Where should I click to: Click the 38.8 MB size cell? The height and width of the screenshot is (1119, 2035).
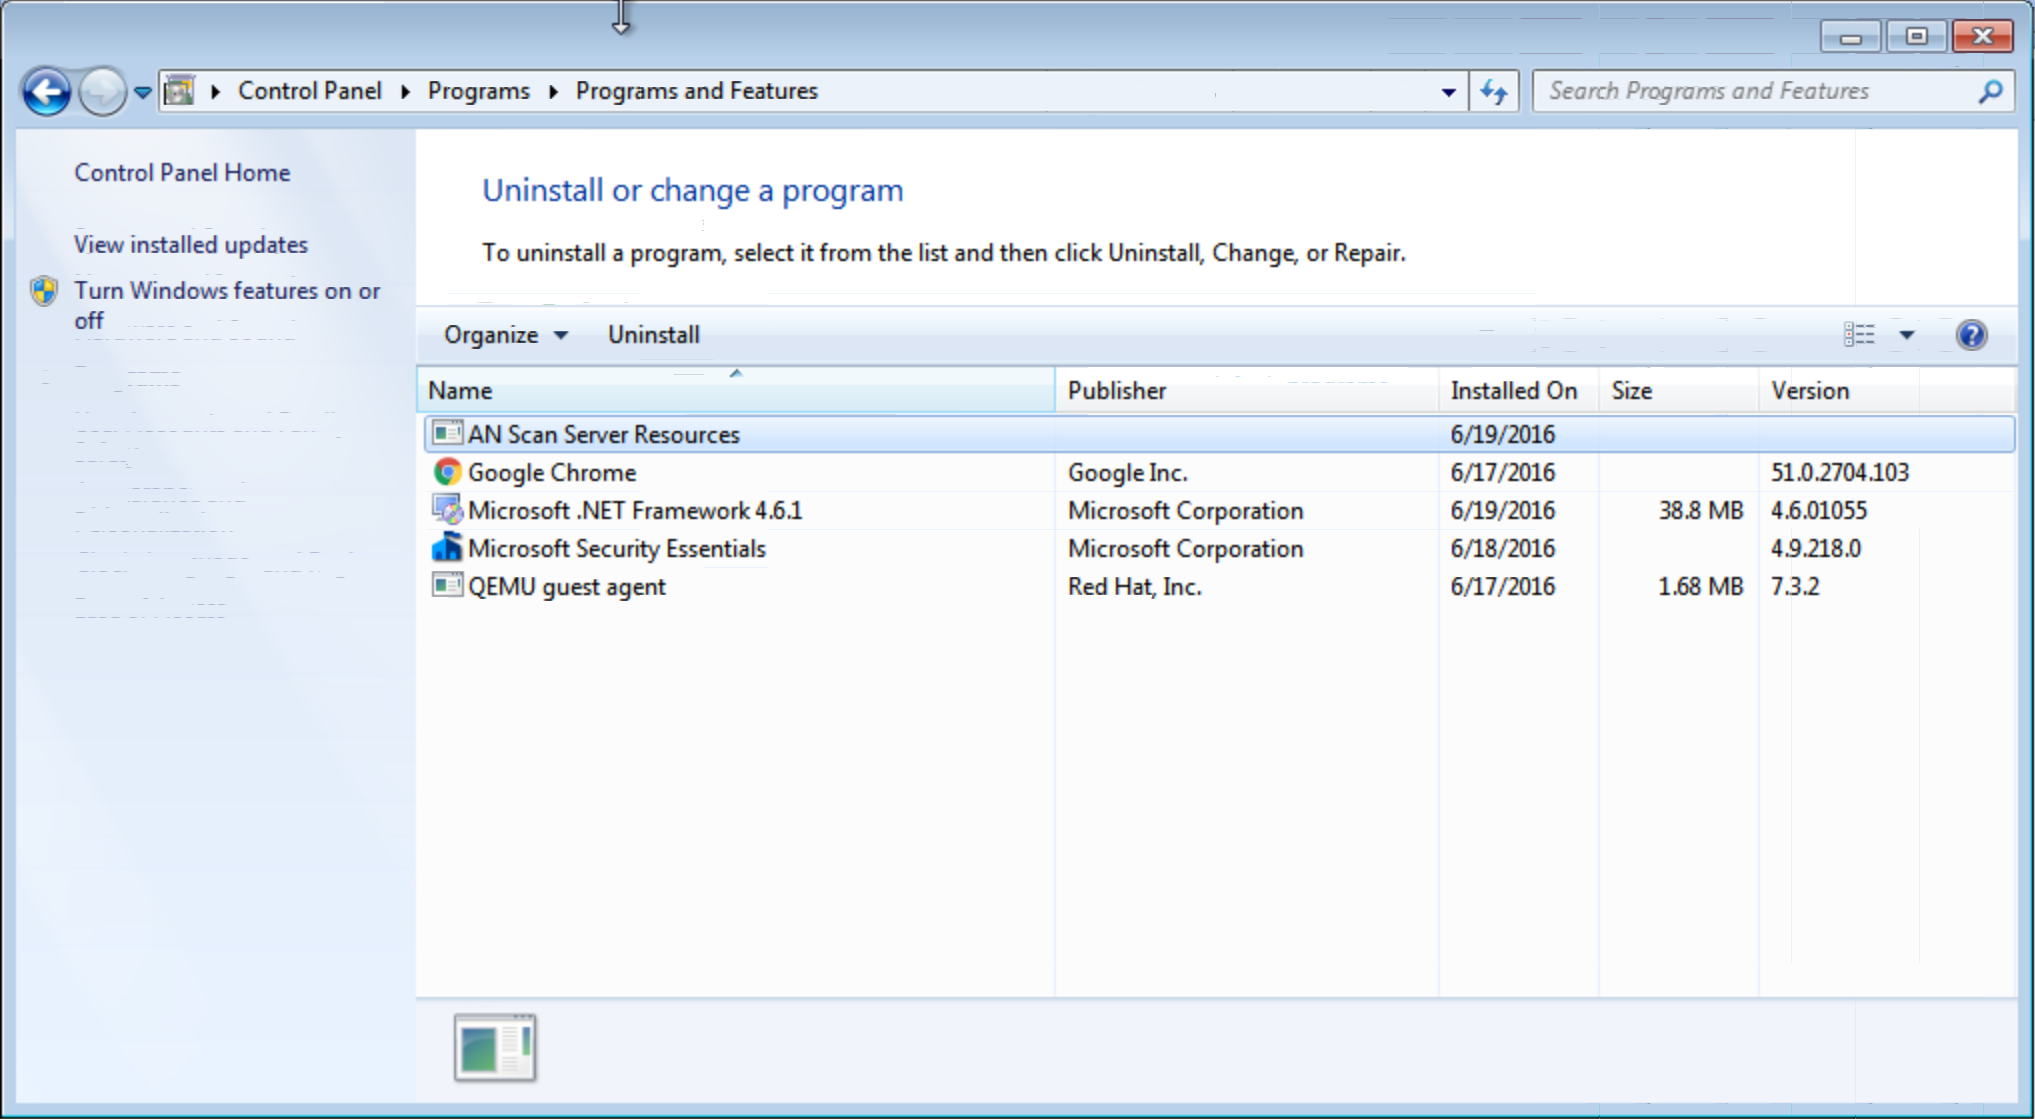(1701, 510)
